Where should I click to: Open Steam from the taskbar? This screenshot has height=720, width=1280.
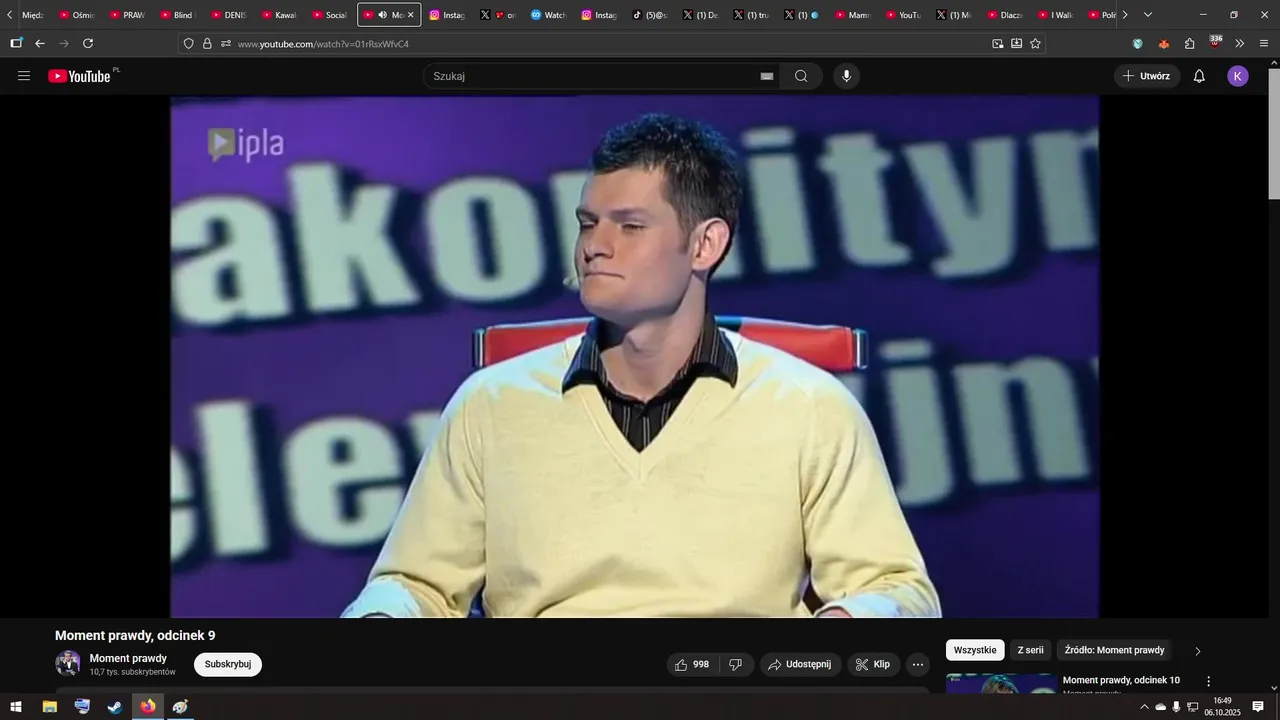[x=115, y=707]
